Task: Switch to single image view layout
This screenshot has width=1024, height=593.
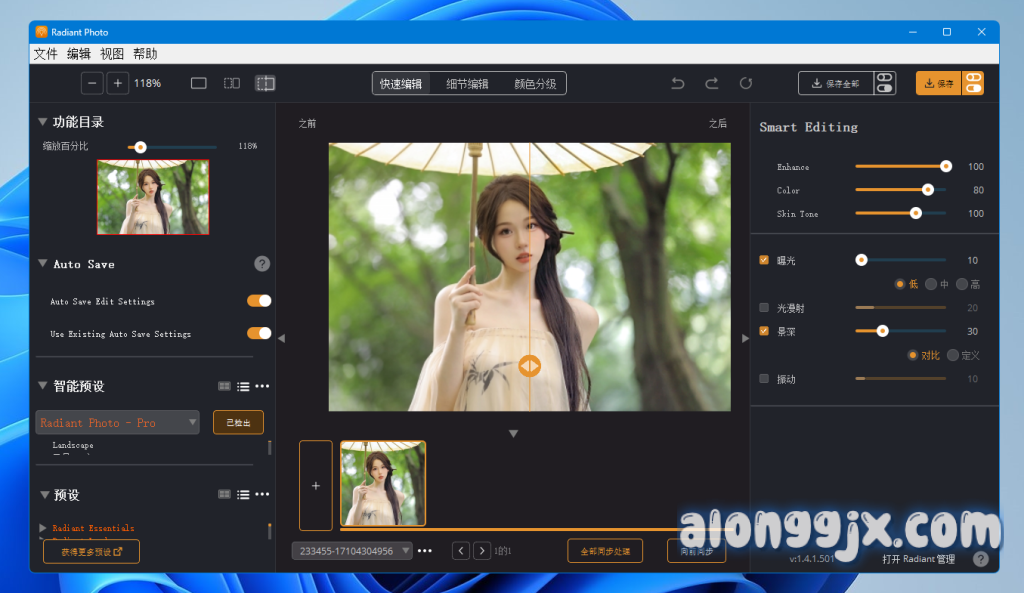Action: pyautogui.click(x=198, y=83)
